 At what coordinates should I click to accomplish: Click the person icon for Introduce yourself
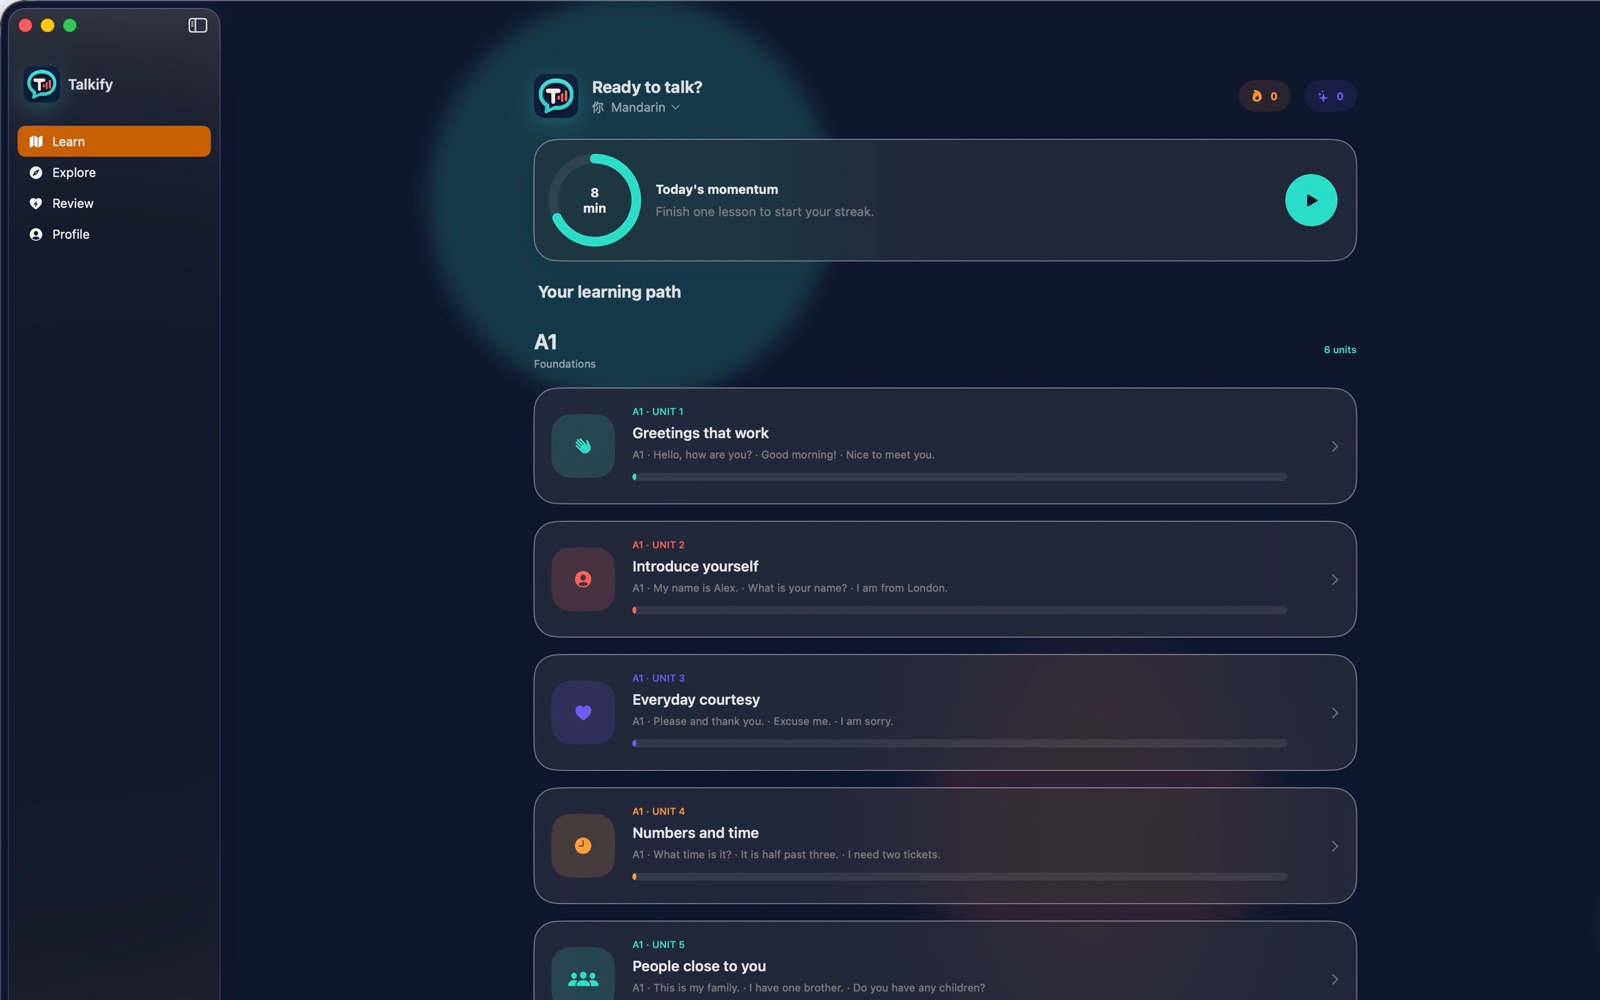(583, 579)
